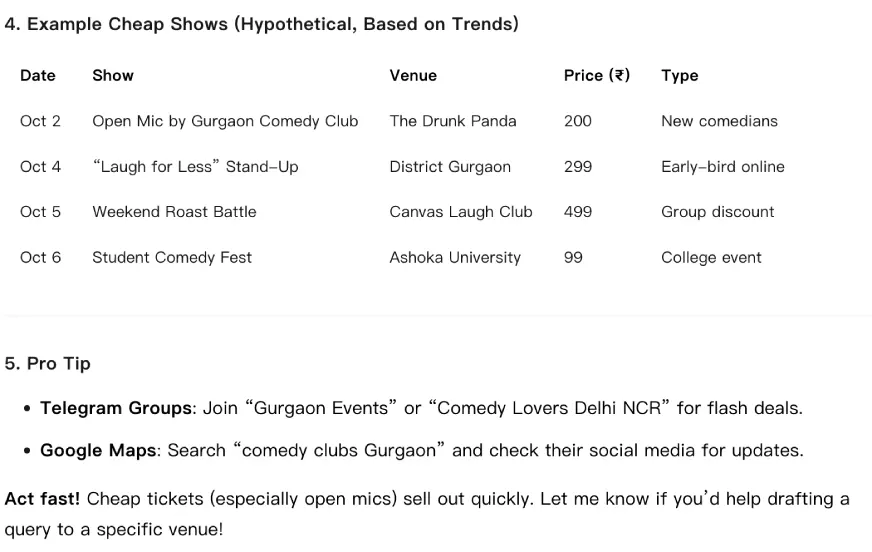
Task: Click the "Google Maps" bold label
Action: (98, 450)
